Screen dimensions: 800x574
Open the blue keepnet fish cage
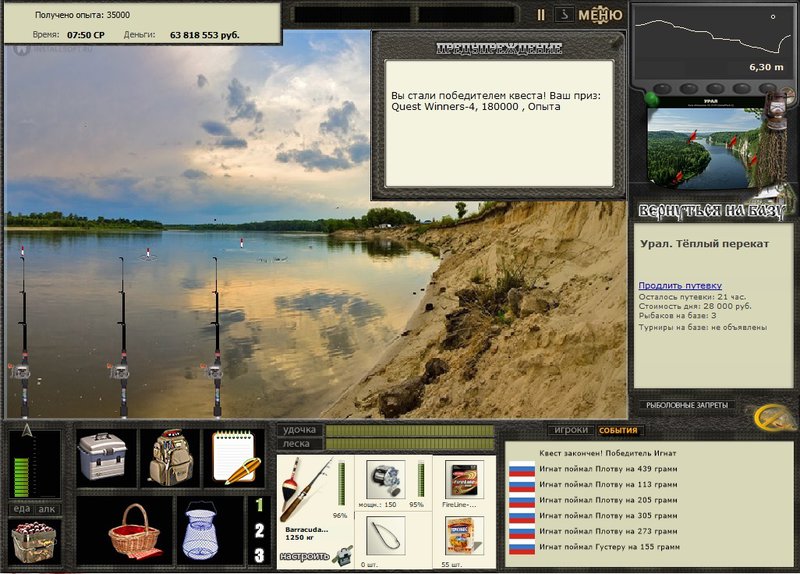point(202,531)
